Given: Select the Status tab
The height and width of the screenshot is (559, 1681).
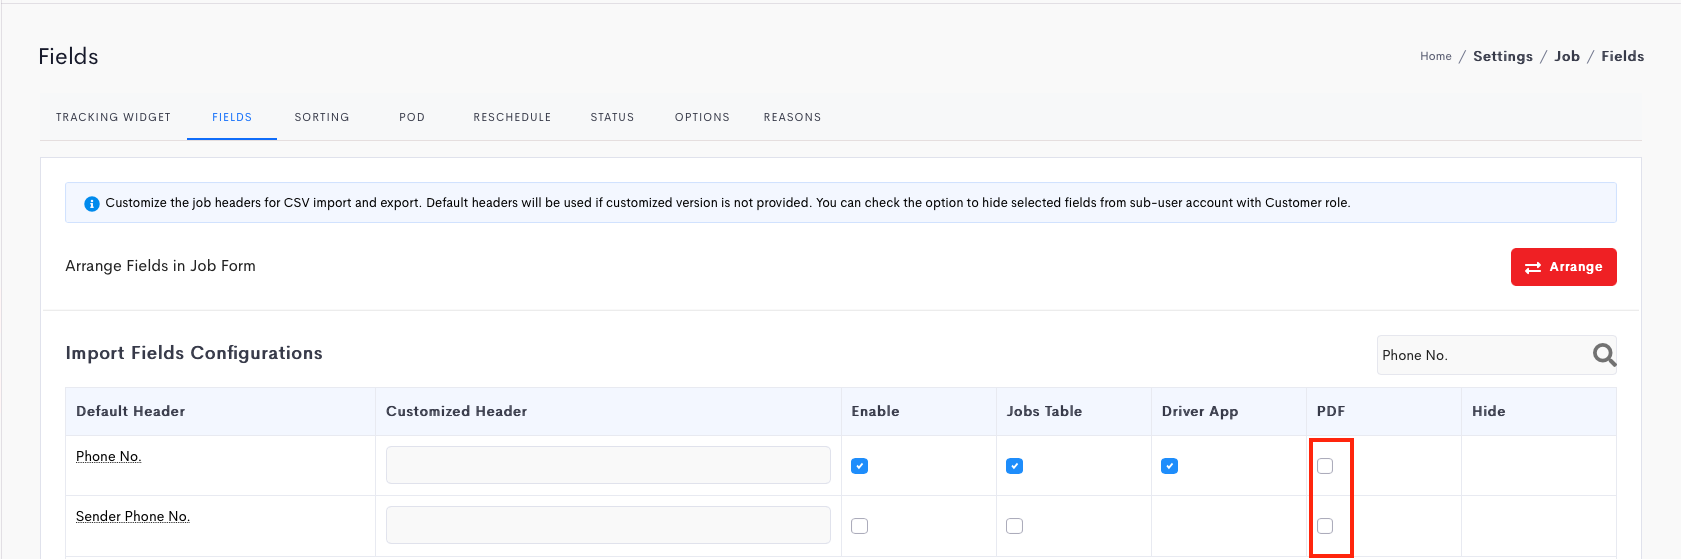Looking at the screenshot, I should (612, 117).
